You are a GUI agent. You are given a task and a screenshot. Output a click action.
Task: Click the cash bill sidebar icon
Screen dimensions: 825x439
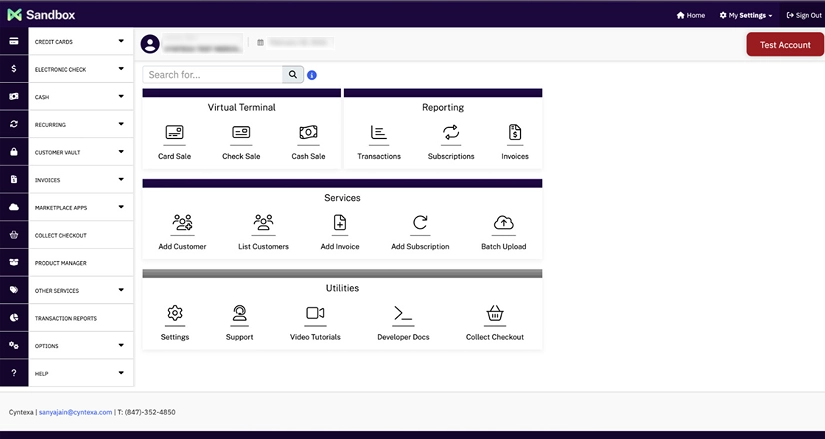click(x=14, y=97)
